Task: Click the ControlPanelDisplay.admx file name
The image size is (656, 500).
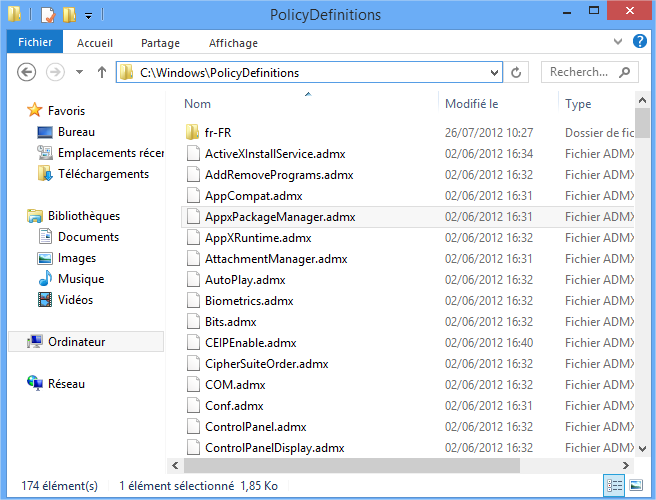Action: click(274, 448)
